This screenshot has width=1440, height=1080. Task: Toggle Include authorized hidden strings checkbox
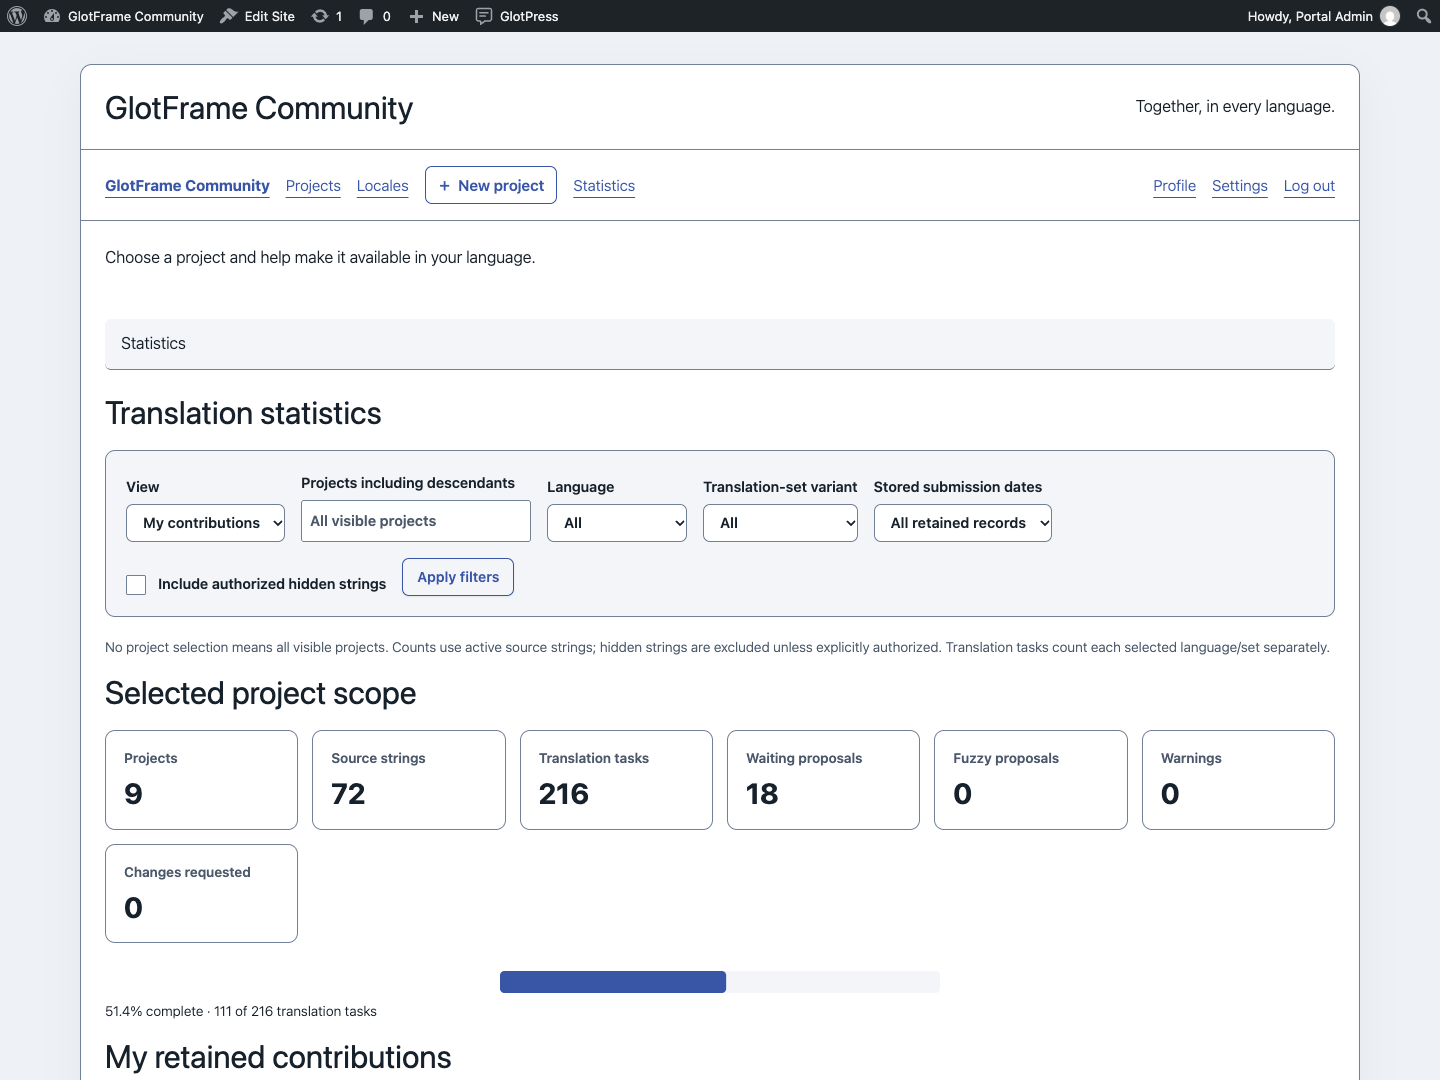[x=136, y=585]
